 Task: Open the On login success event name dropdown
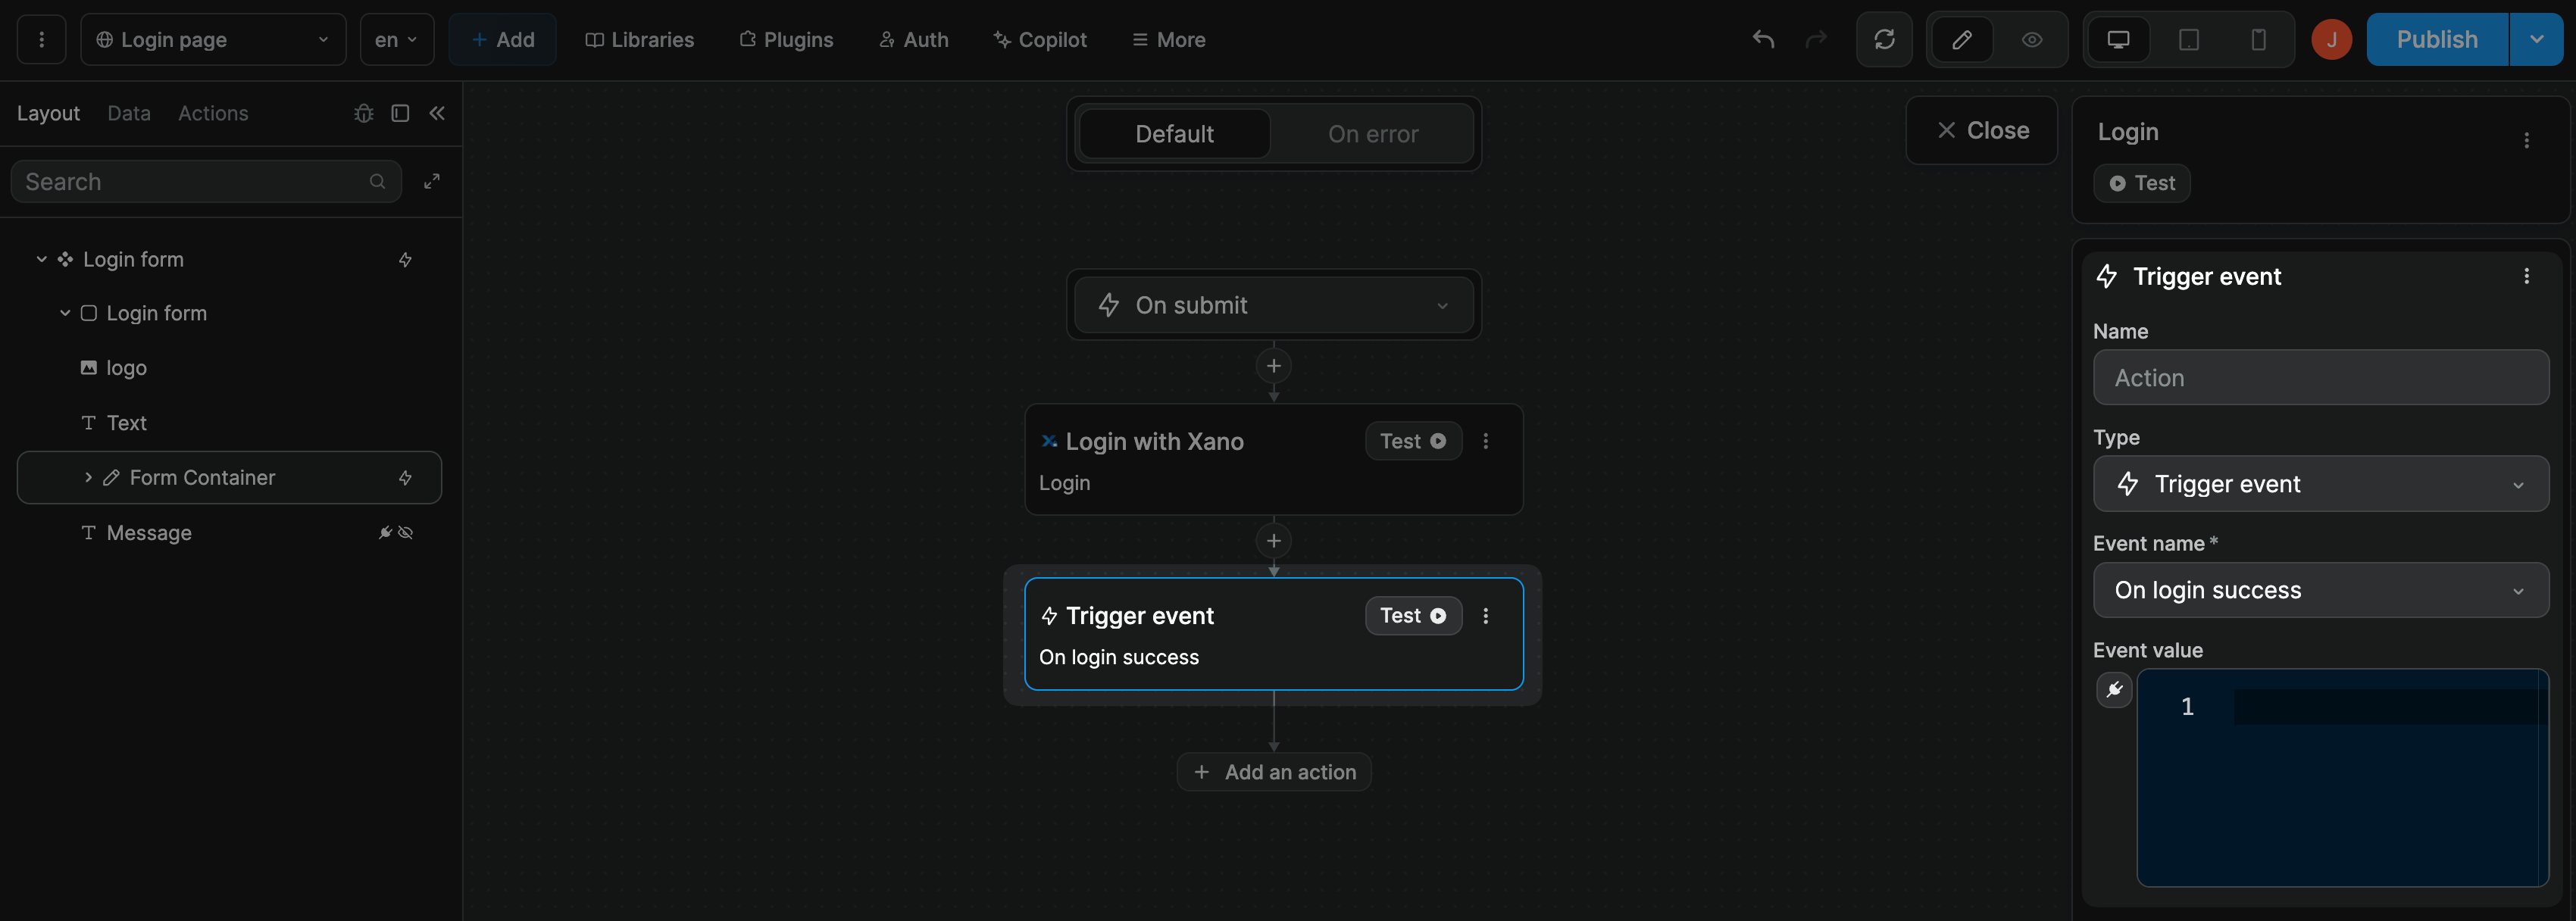click(x=2320, y=590)
